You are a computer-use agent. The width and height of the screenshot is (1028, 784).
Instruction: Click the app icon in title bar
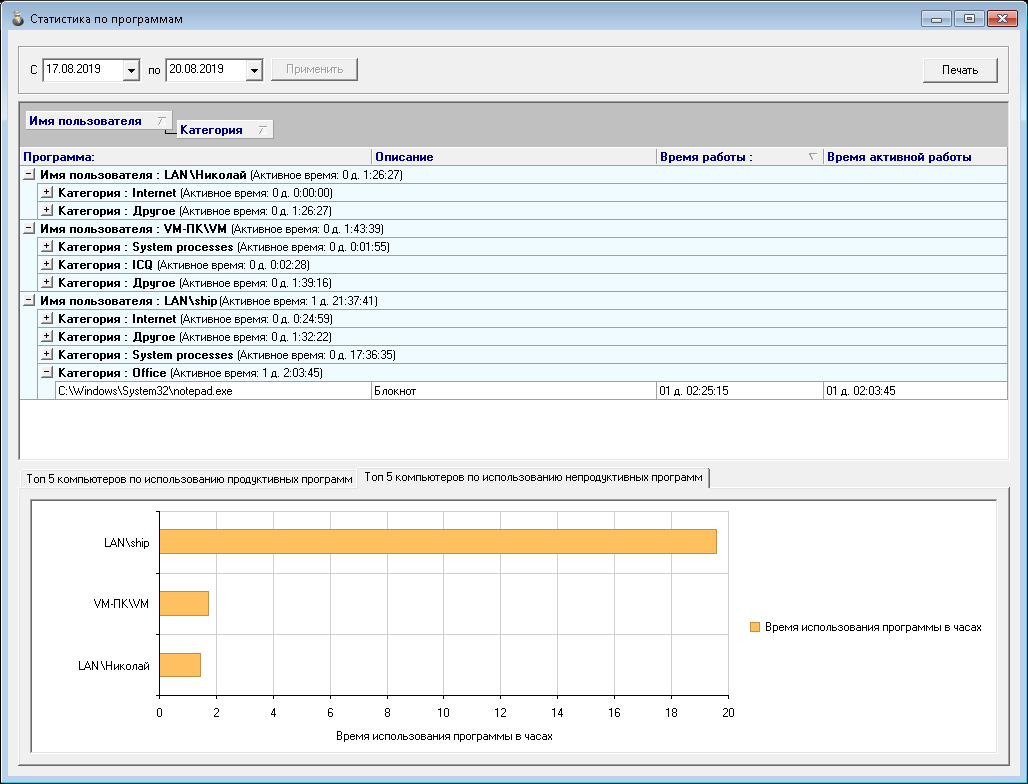pyautogui.click(x=17, y=19)
